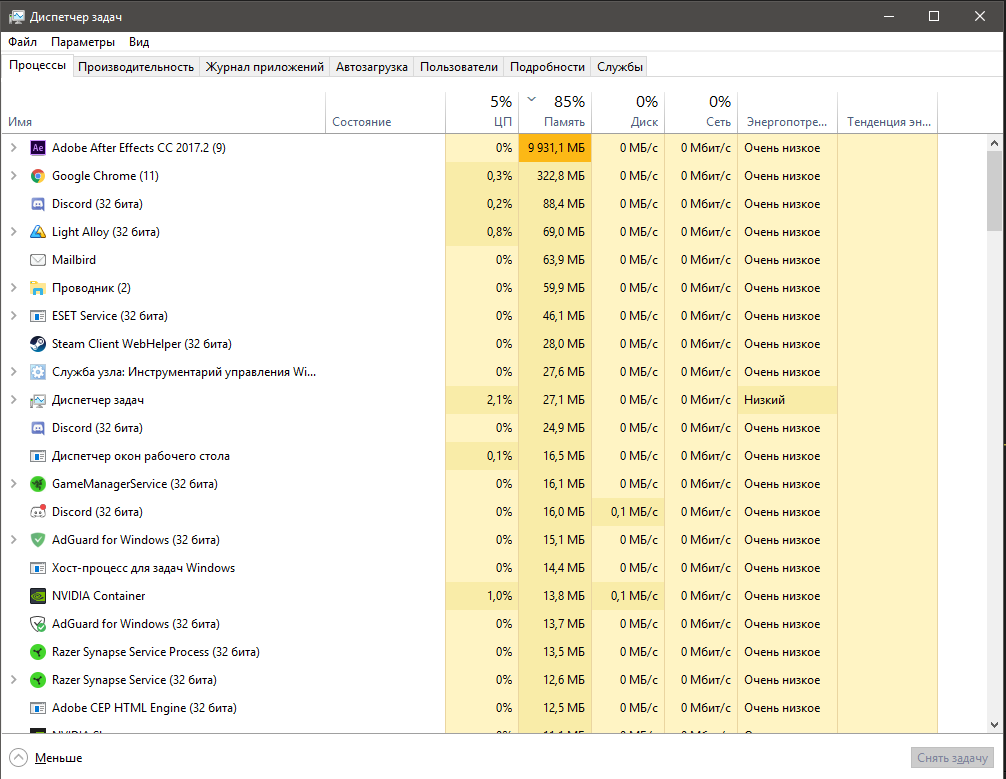The image size is (1006, 779).
Task: Click the ESET Service icon
Action: click(38, 316)
